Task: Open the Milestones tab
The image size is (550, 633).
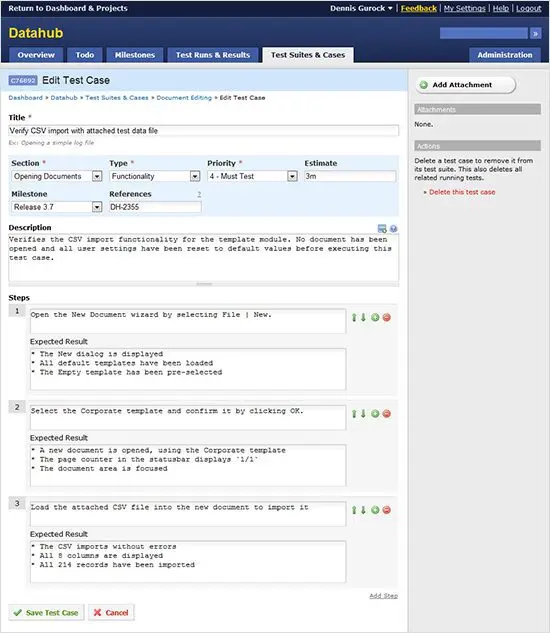Action: pyautogui.click(x=135, y=55)
